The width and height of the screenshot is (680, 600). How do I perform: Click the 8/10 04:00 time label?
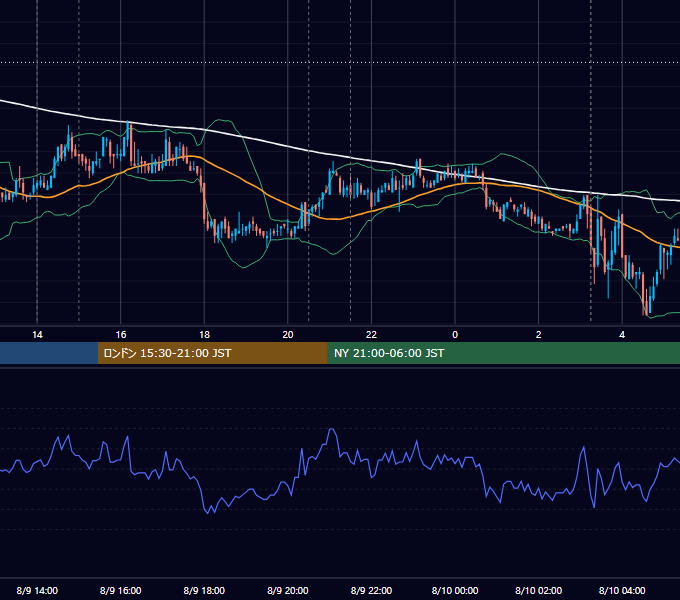pos(622,590)
